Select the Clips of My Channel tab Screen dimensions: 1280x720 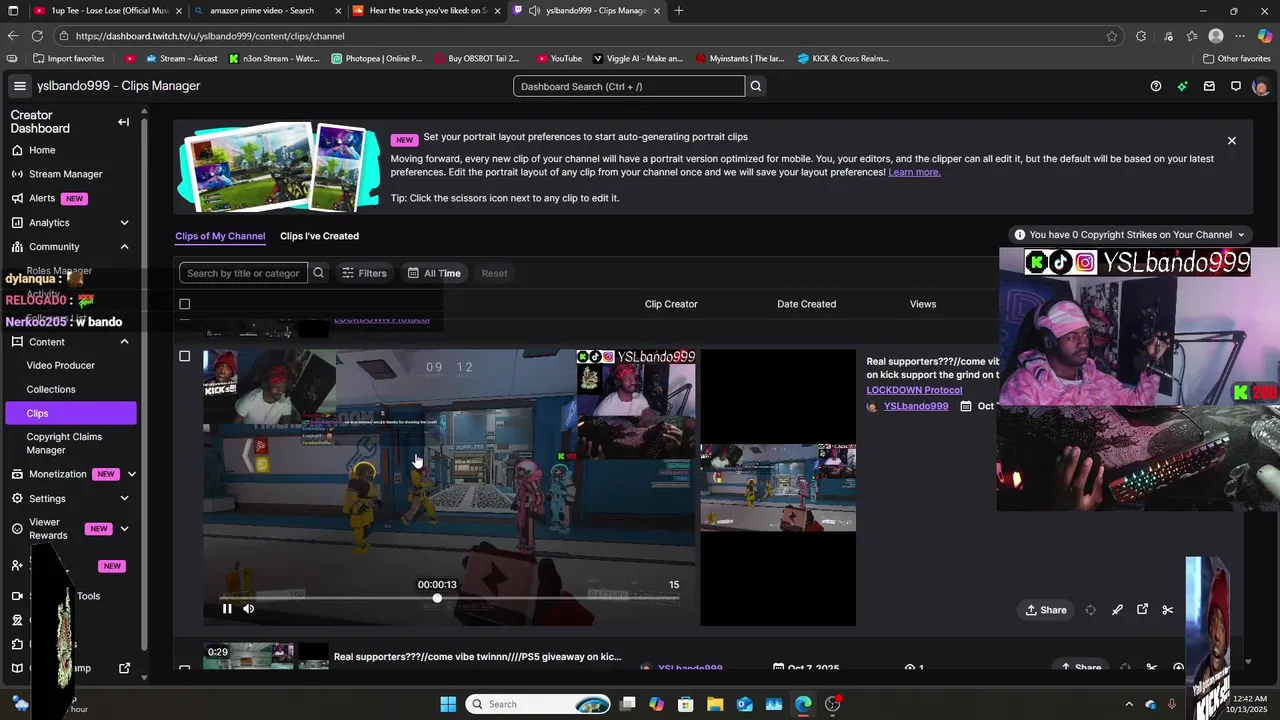pyautogui.click(x=220, y=236)
